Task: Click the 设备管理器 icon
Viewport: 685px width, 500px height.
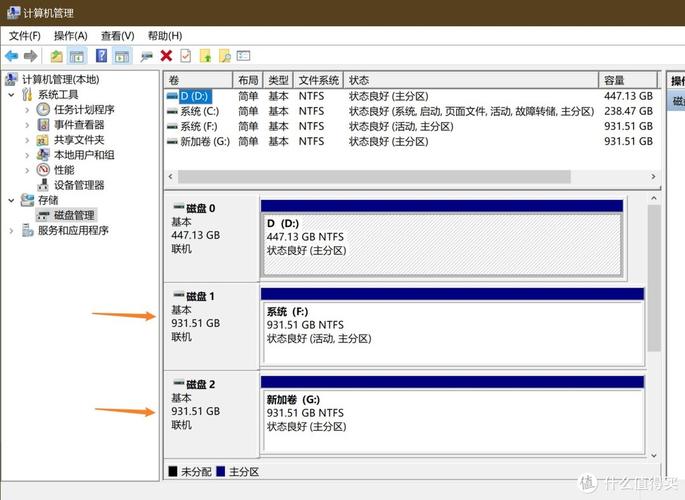Action: click(43, 185)
